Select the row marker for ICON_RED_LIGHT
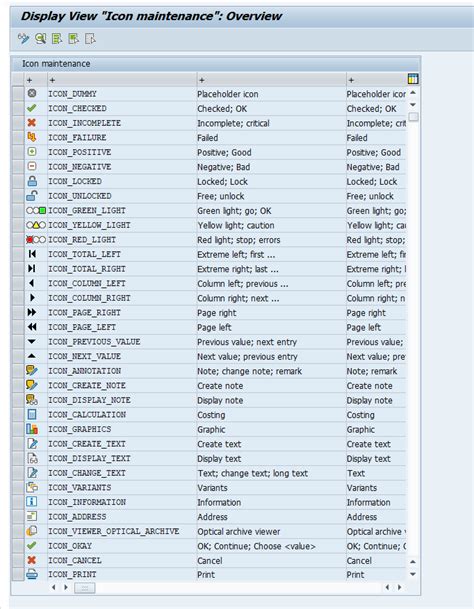The width and height of the screenshot is (474, 609). pos(18,240)
